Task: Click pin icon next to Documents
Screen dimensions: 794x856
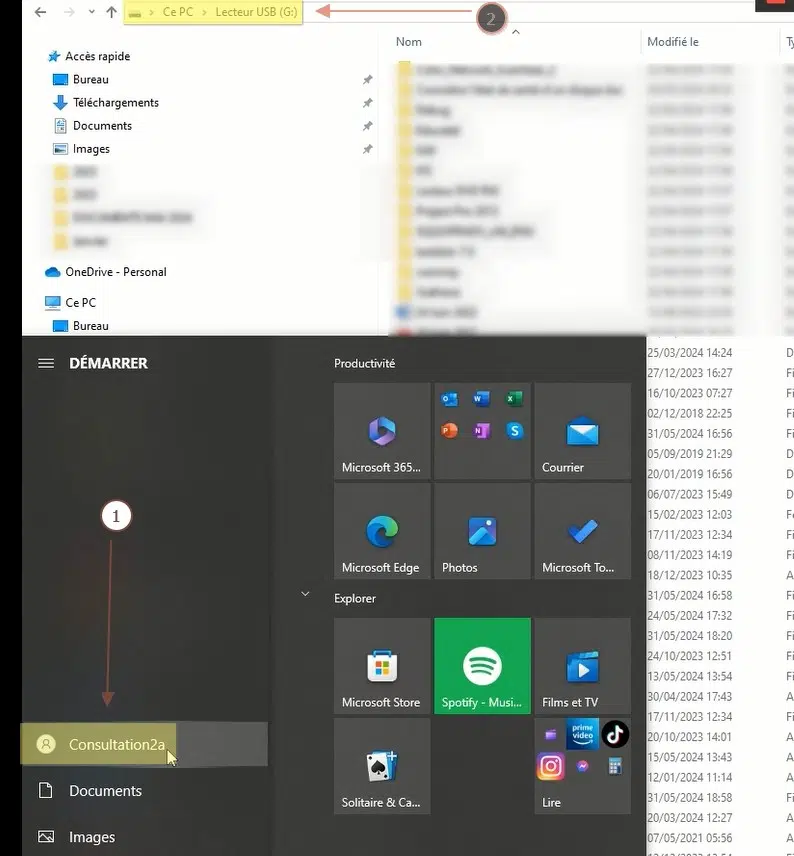Action: point(368,126)
